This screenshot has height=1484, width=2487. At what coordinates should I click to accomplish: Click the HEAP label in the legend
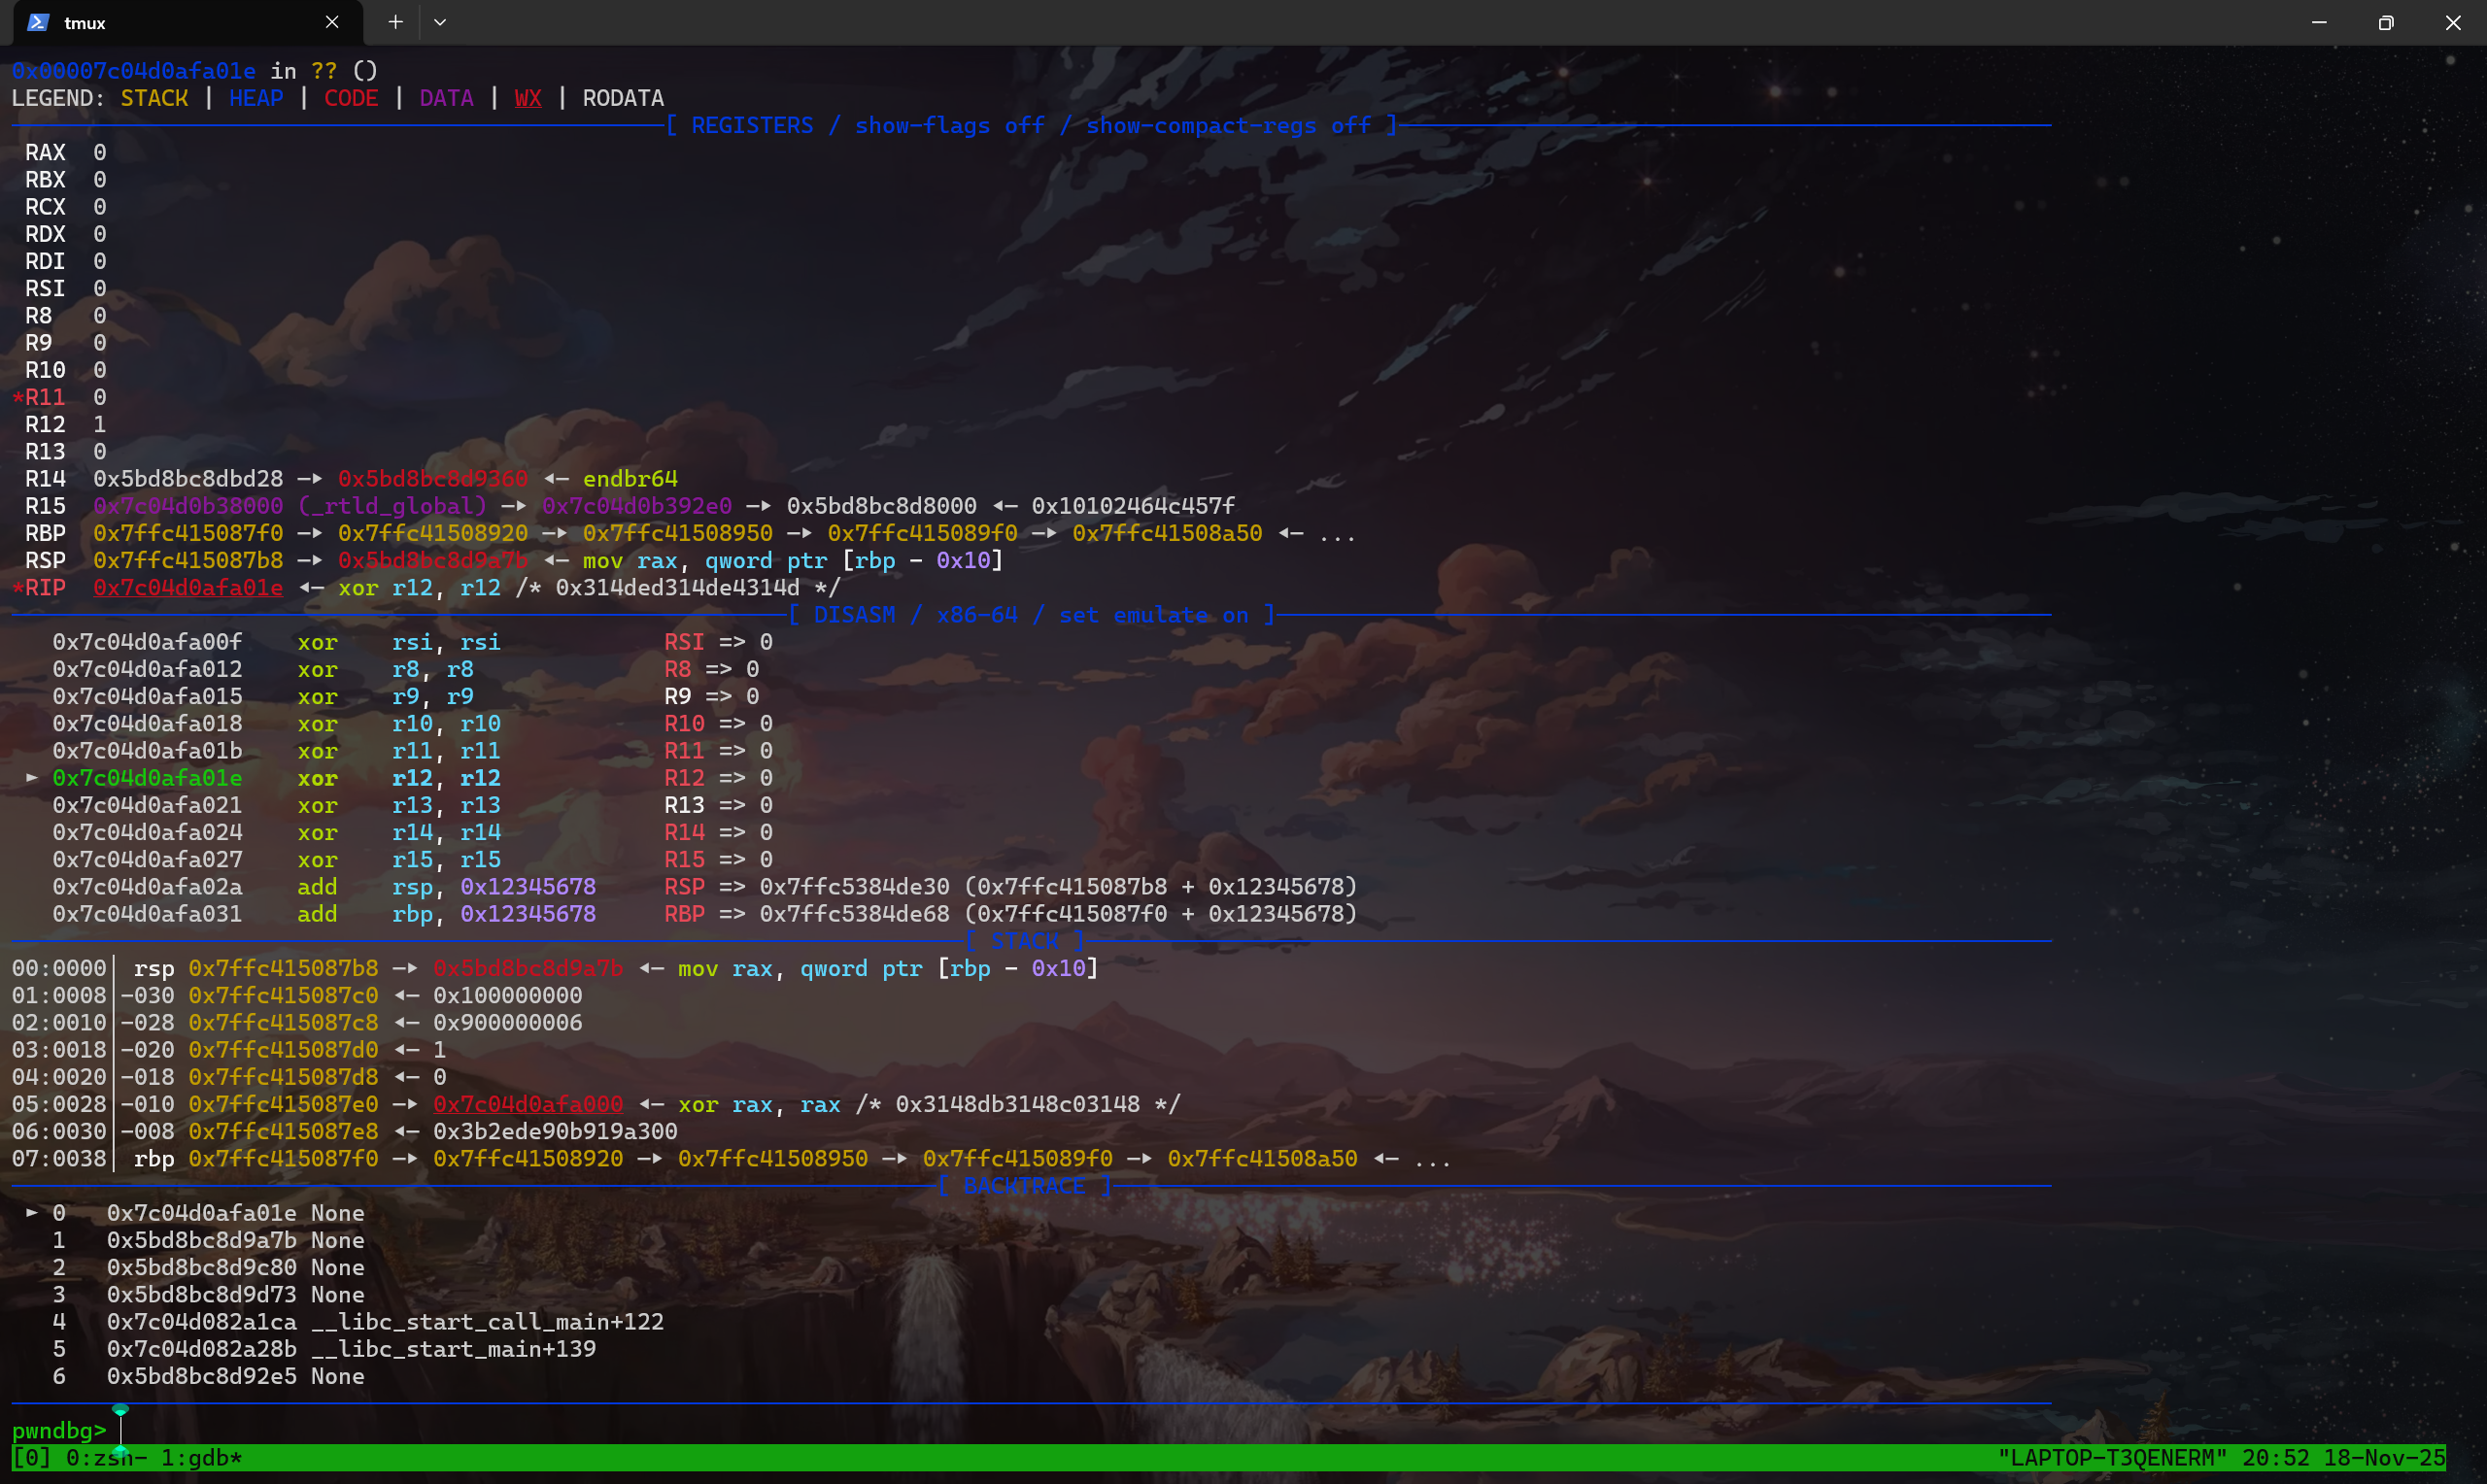(256, 98)
